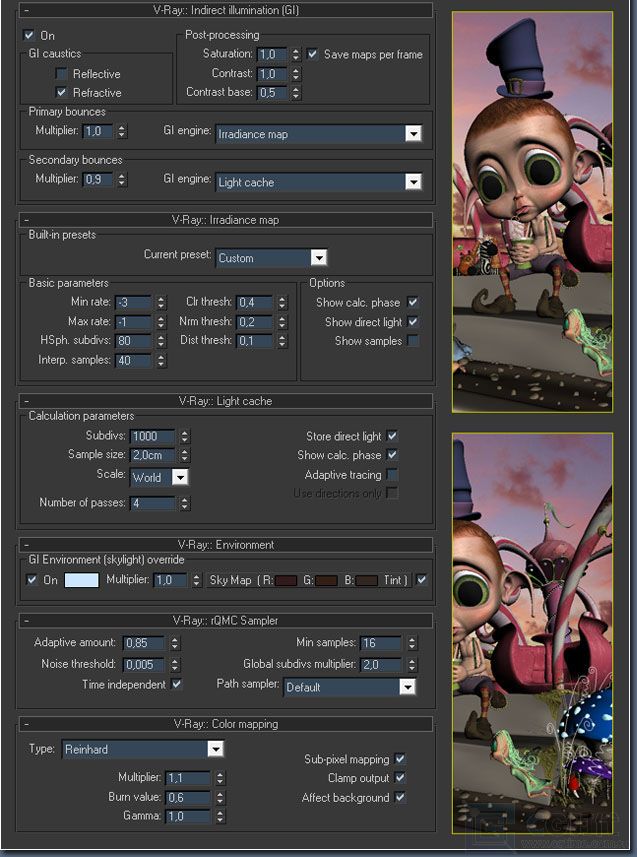Image resolution: width=637 pixels, height=857 pixels.
Task: Enable Adaptive tracing checkbox
Action: coord(392,474)
